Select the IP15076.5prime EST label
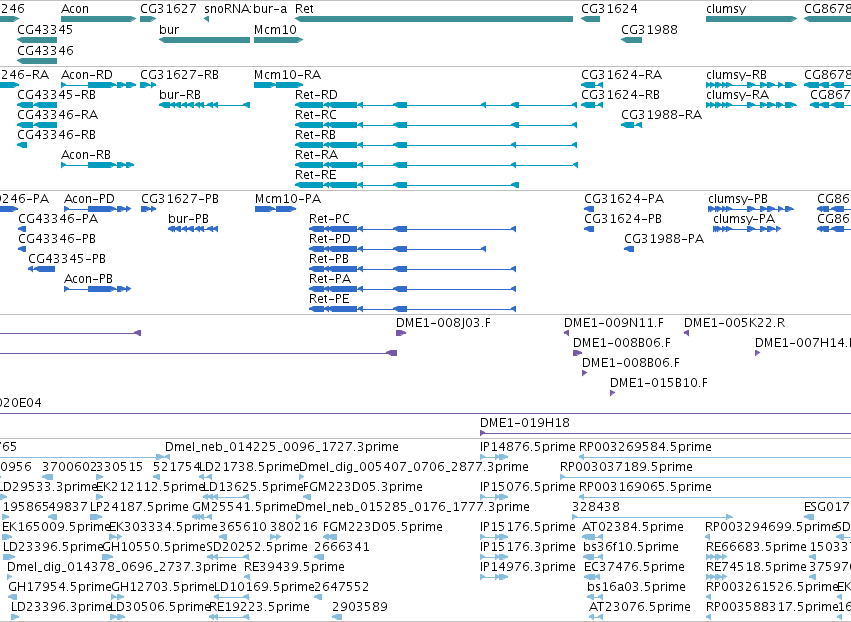851x622 pixels. coord(528,487)
